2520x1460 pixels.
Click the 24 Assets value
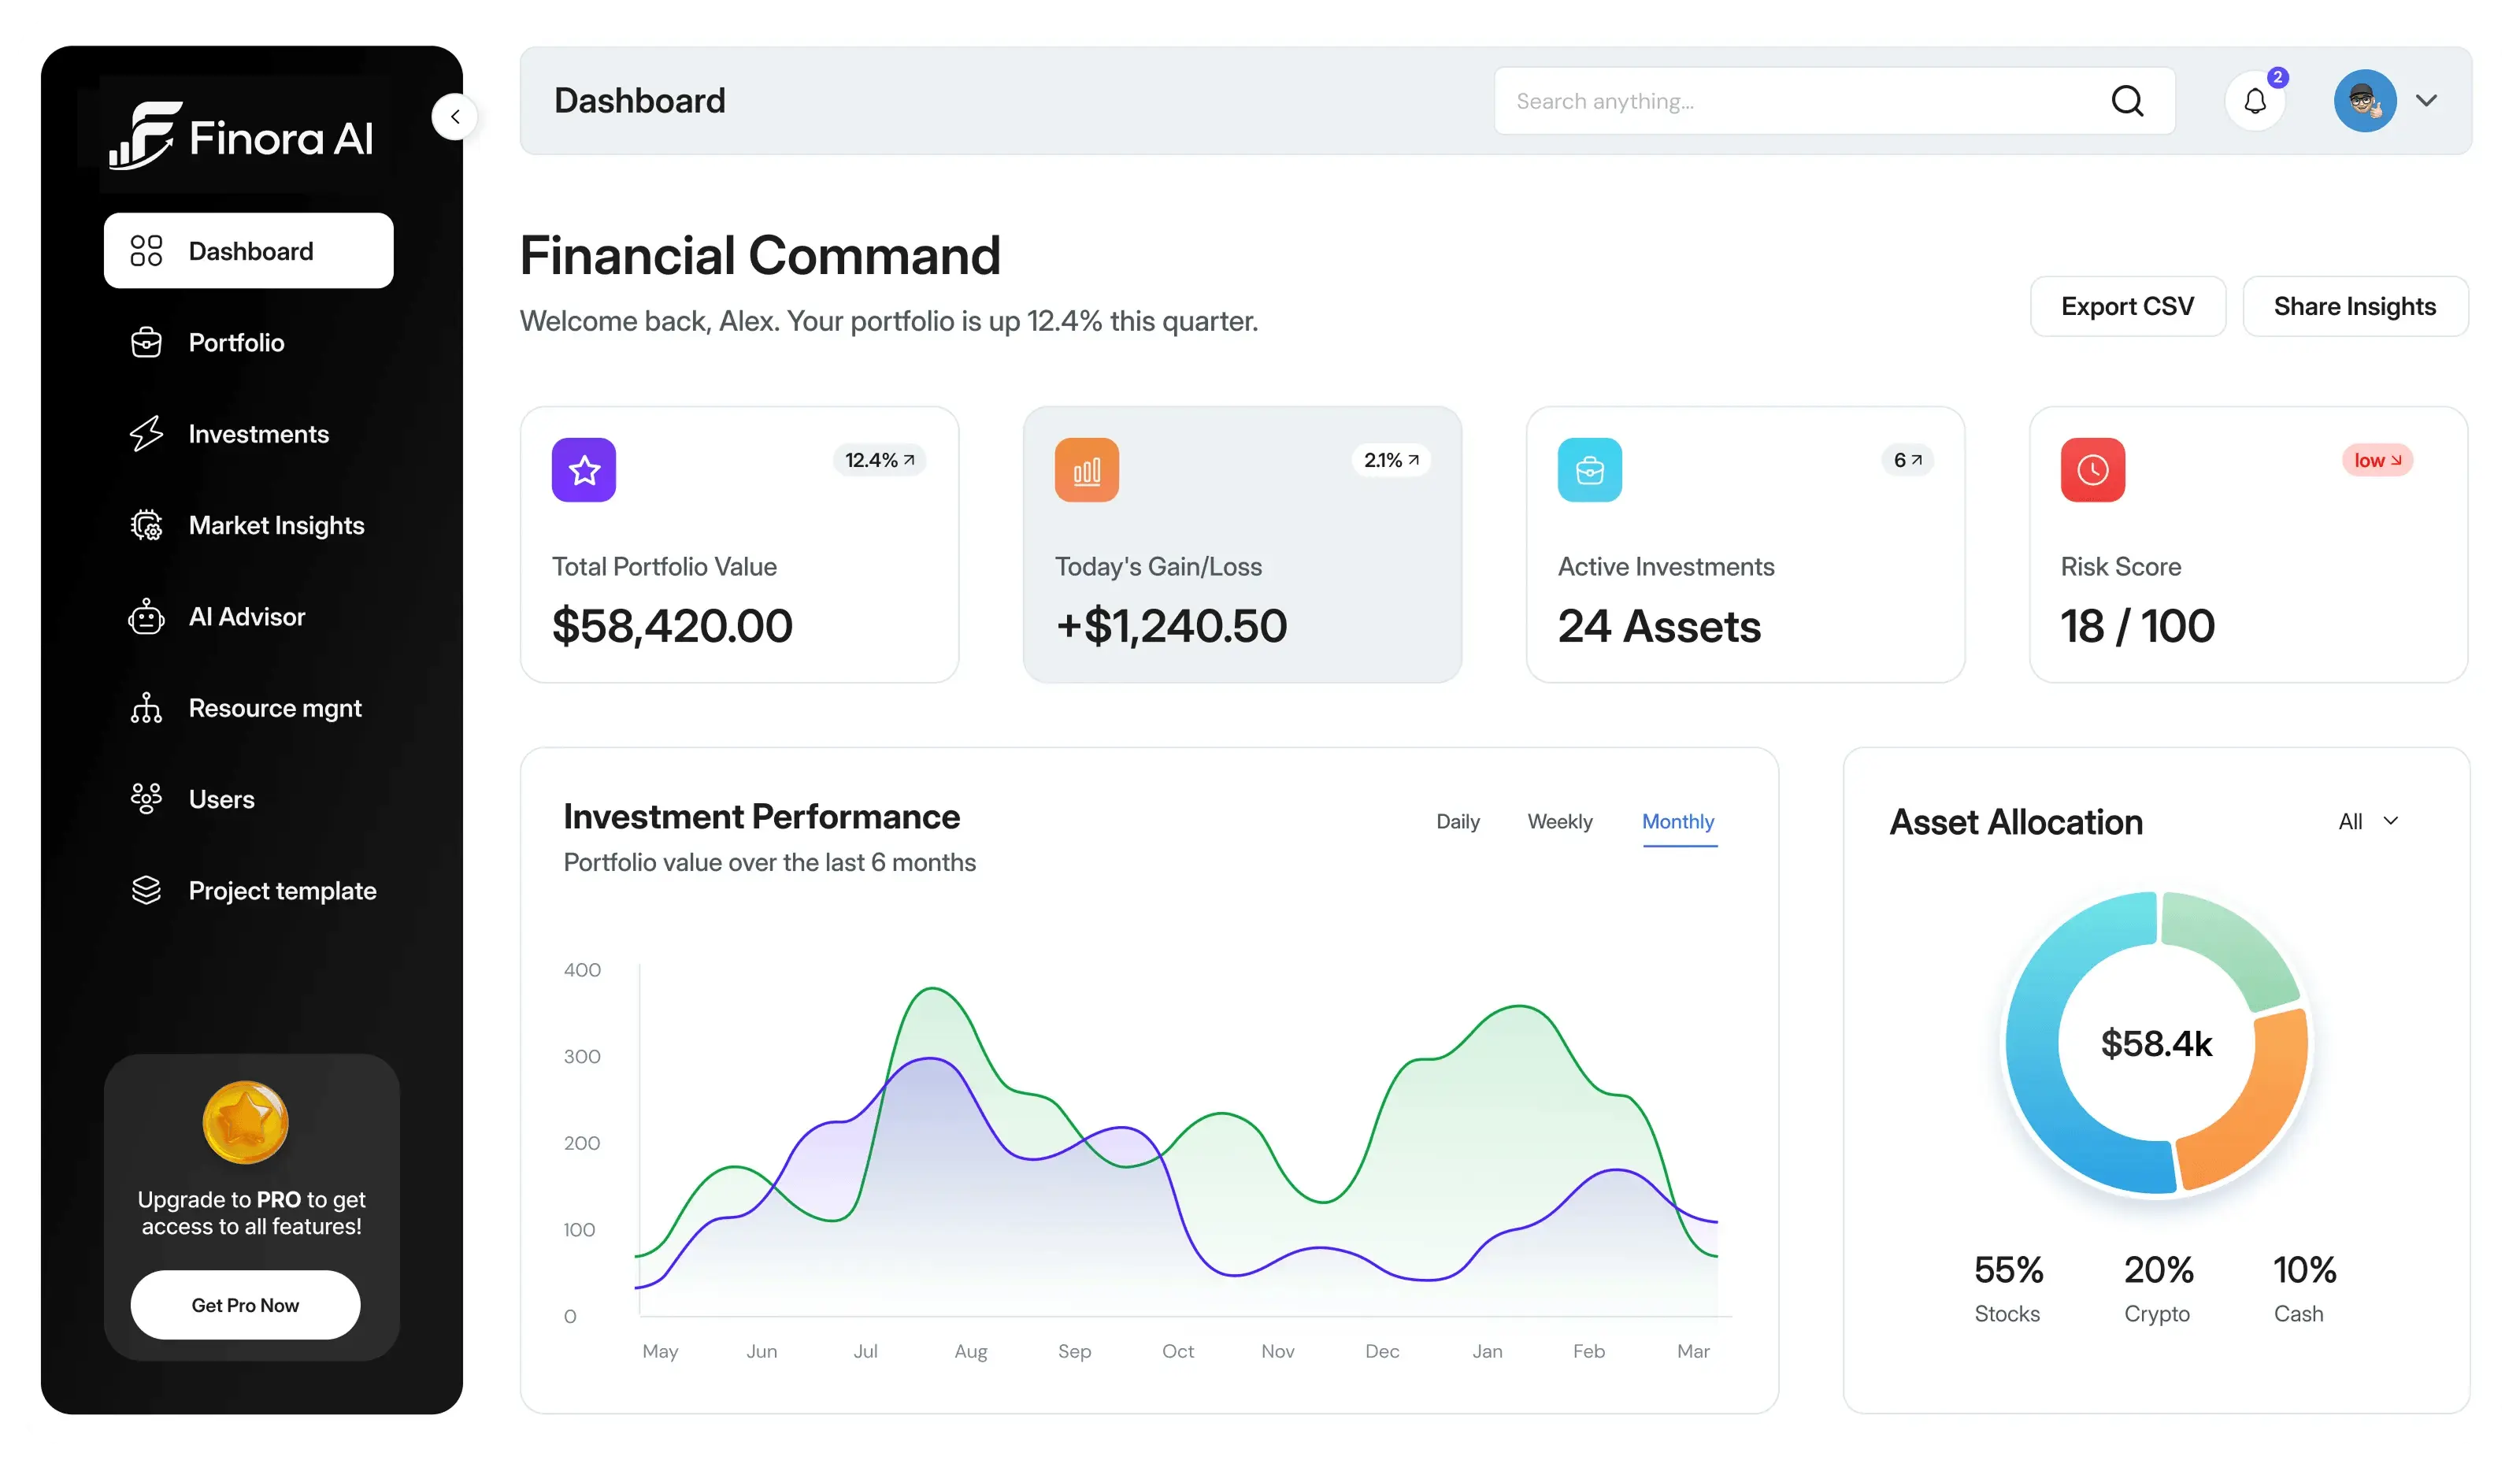(1659, 626)
